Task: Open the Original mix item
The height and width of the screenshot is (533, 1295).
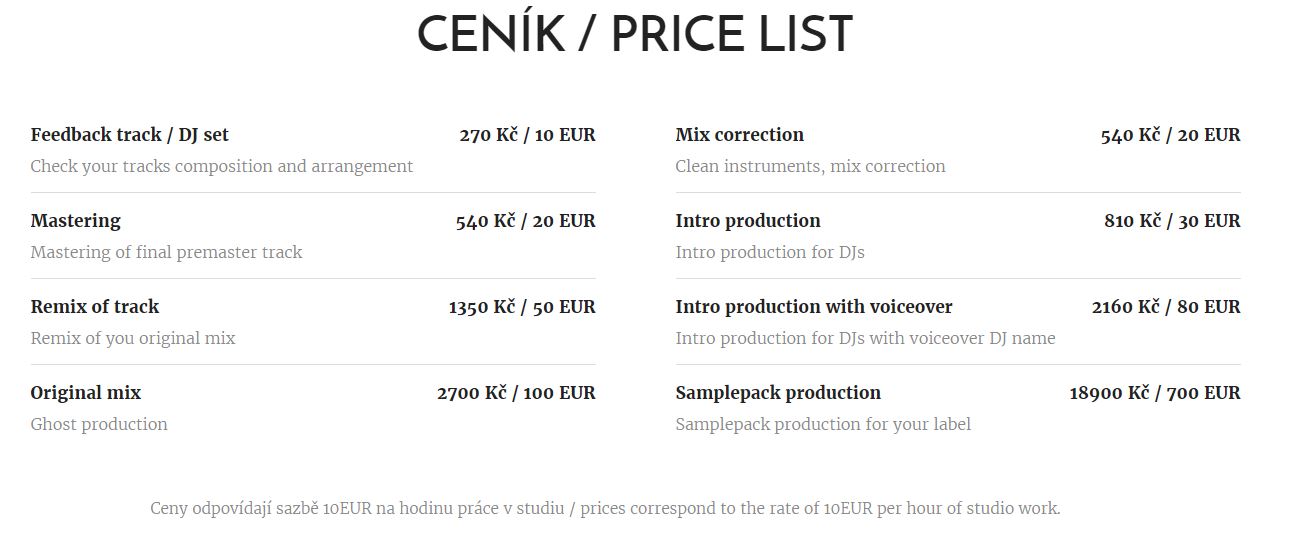Action: [x=86, y=393]
